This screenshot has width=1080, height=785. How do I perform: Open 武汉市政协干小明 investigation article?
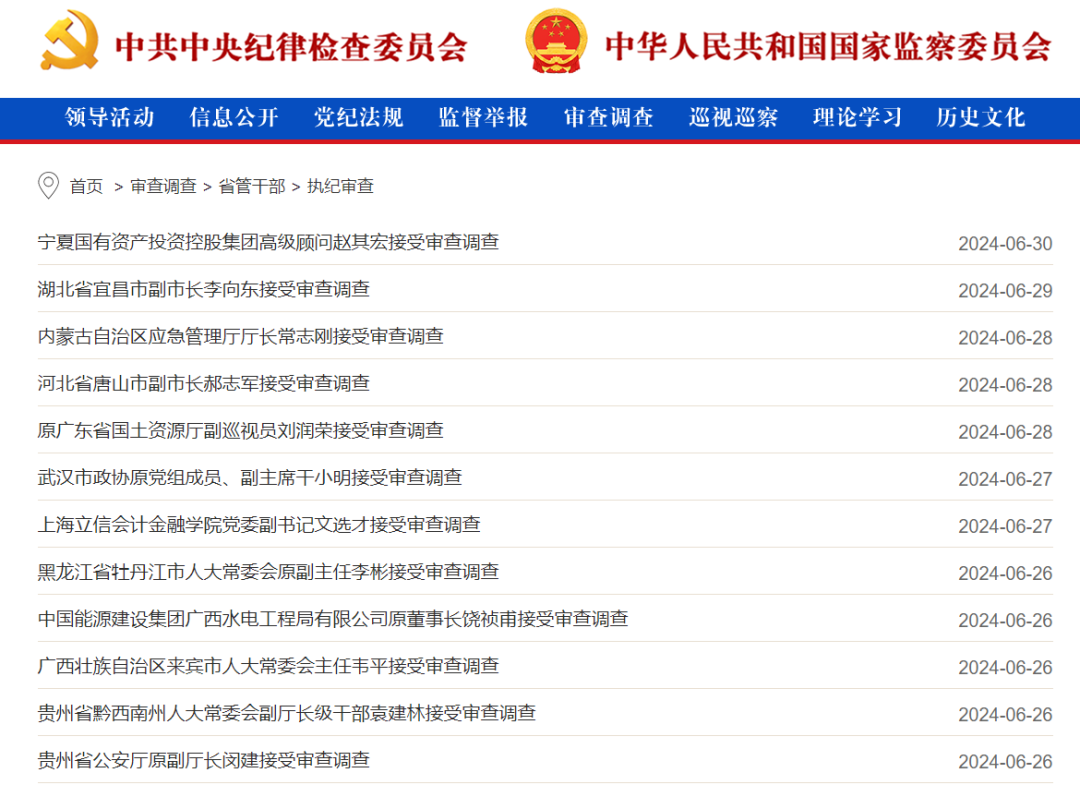pos(250,478)
